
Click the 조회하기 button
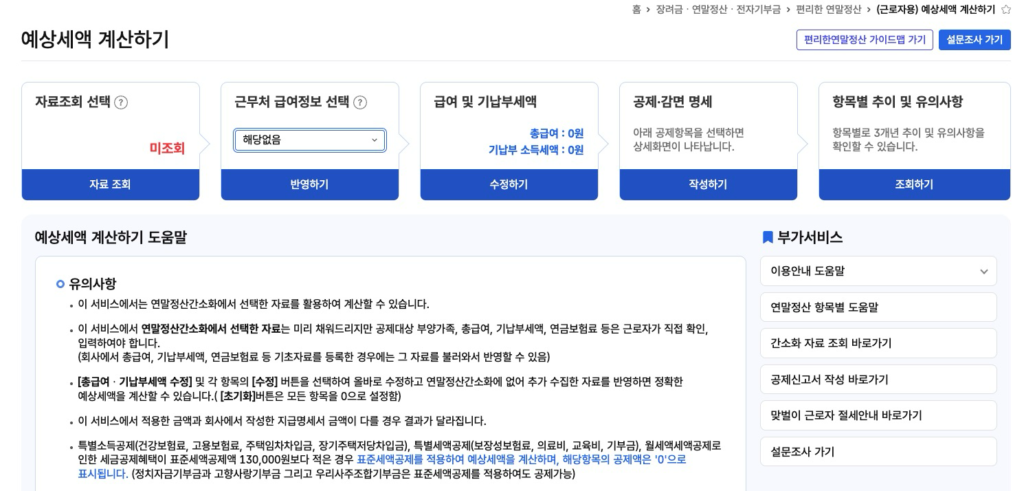tap(914, 185)
